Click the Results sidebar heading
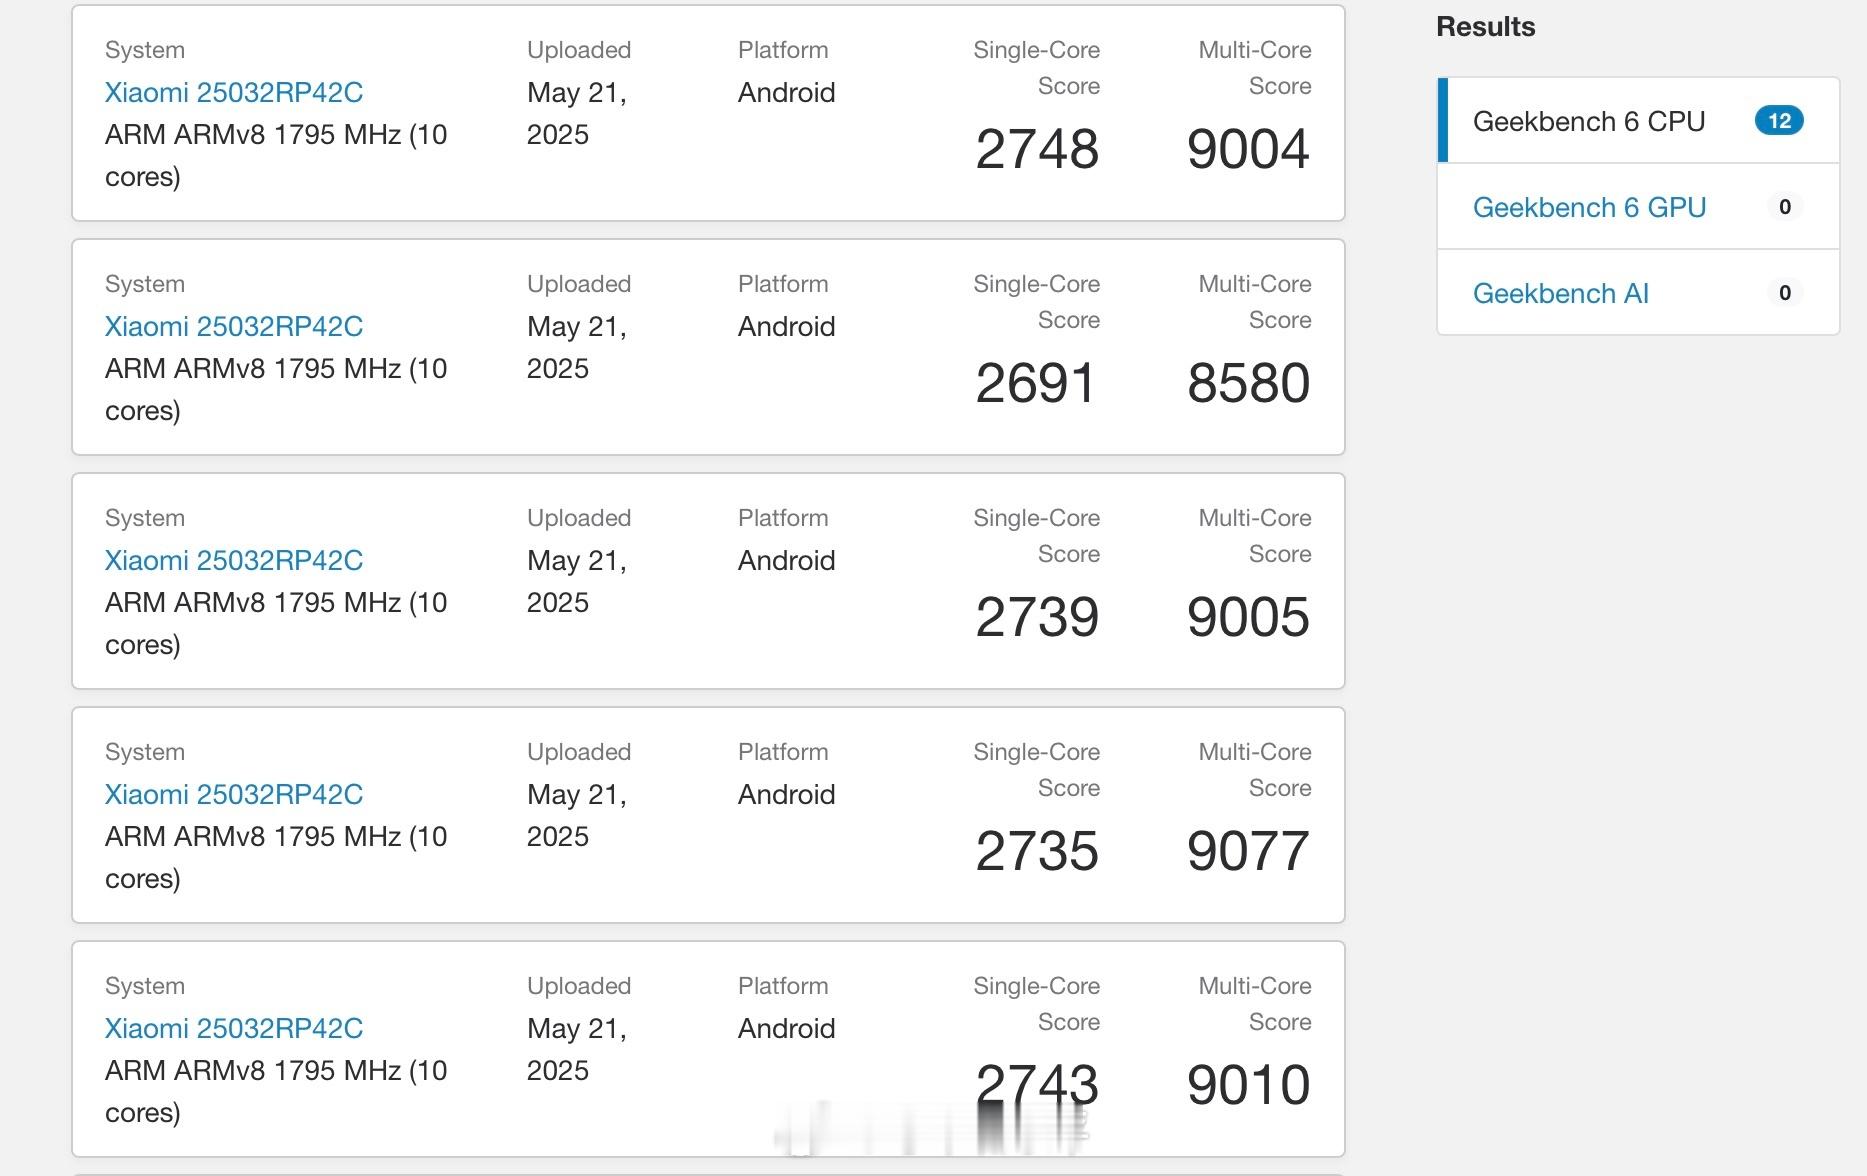The image size is (1867, 1176). [x=1485, y=27]
